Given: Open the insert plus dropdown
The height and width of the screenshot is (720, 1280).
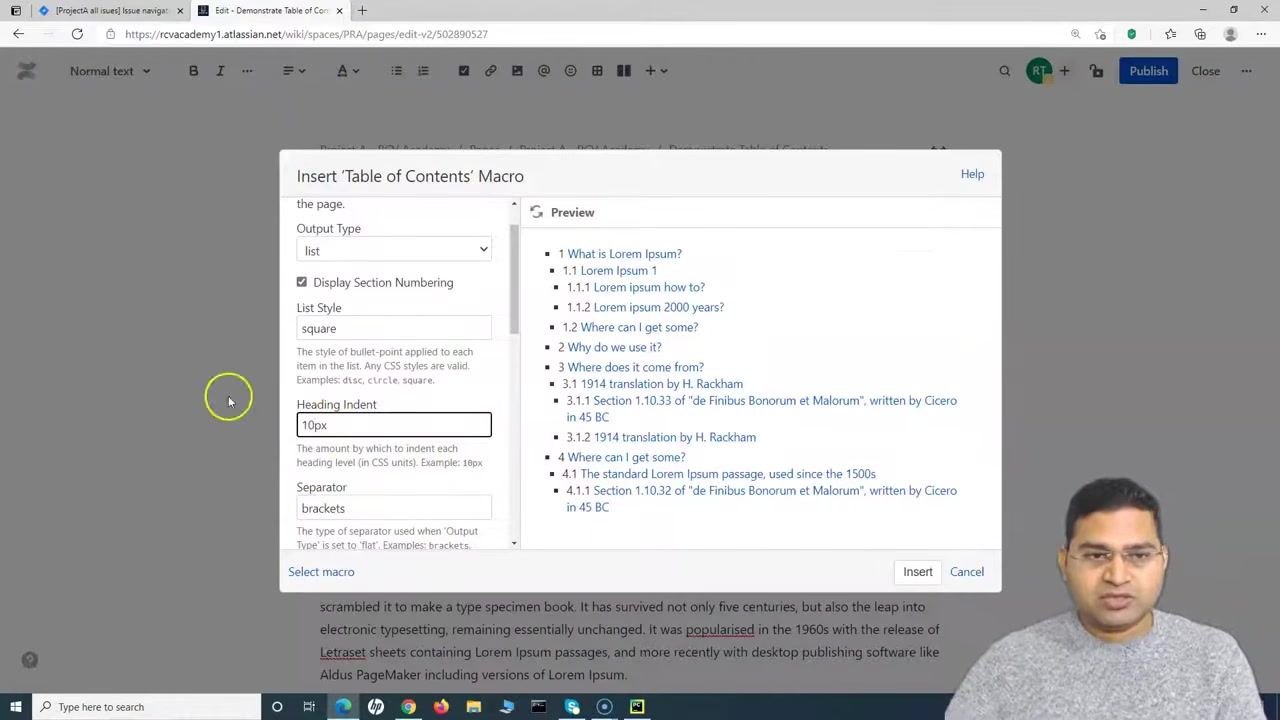Looking at the screenshot, I should [x=656, y=71].
